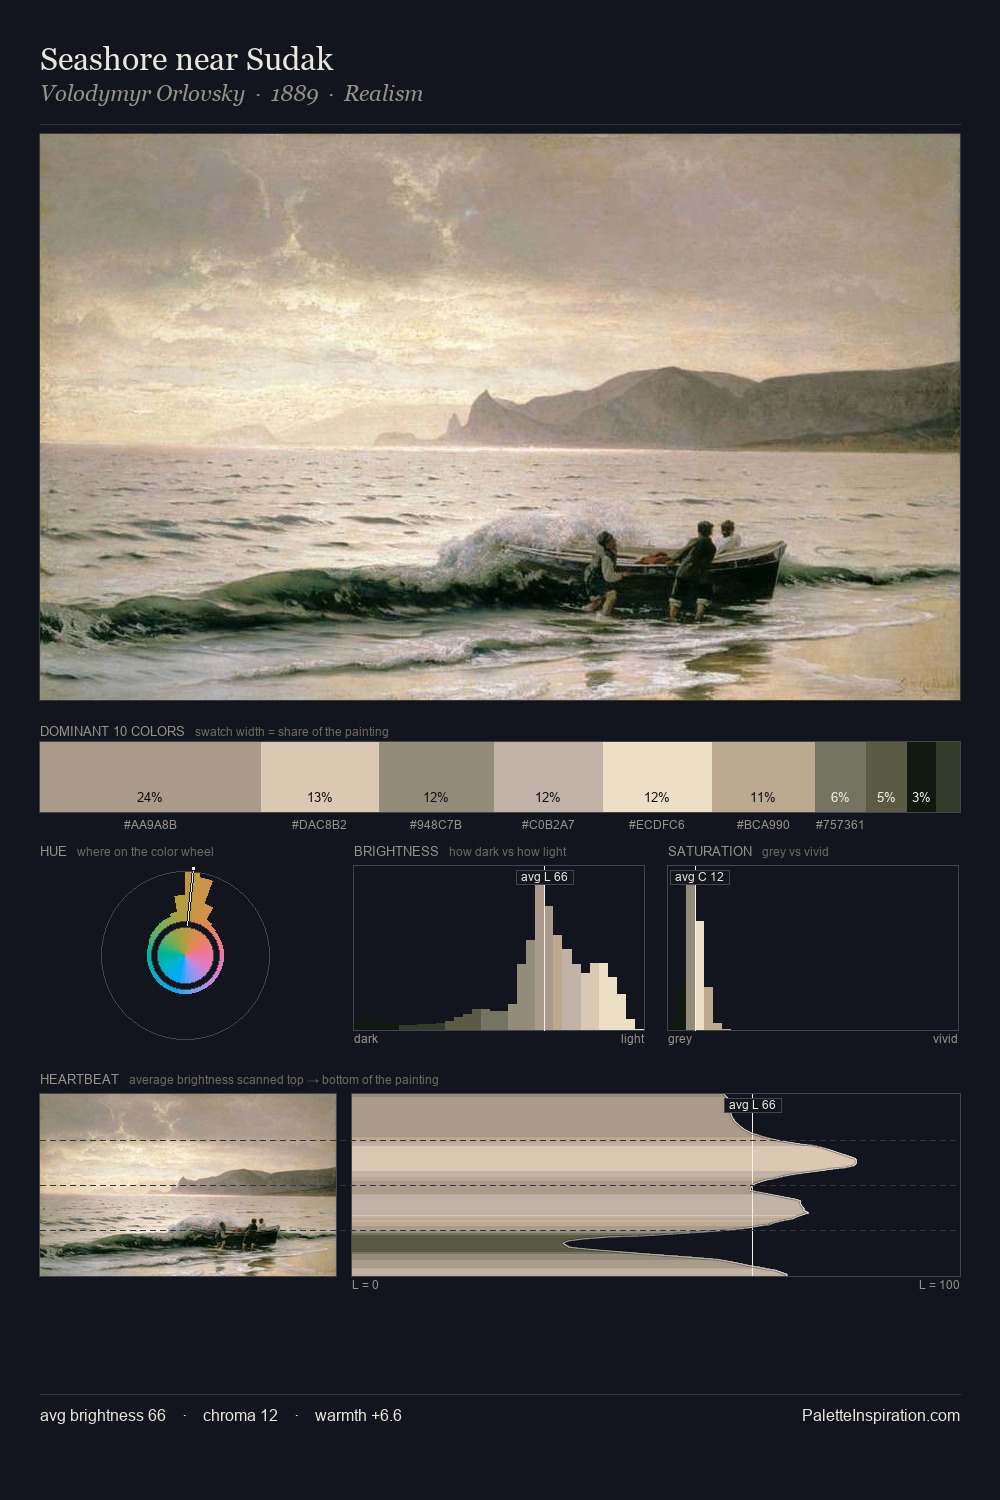Click the 'L = 100' axis label
The height and width of the screenshot is (1500, 1000).
tap(939, 1285)
